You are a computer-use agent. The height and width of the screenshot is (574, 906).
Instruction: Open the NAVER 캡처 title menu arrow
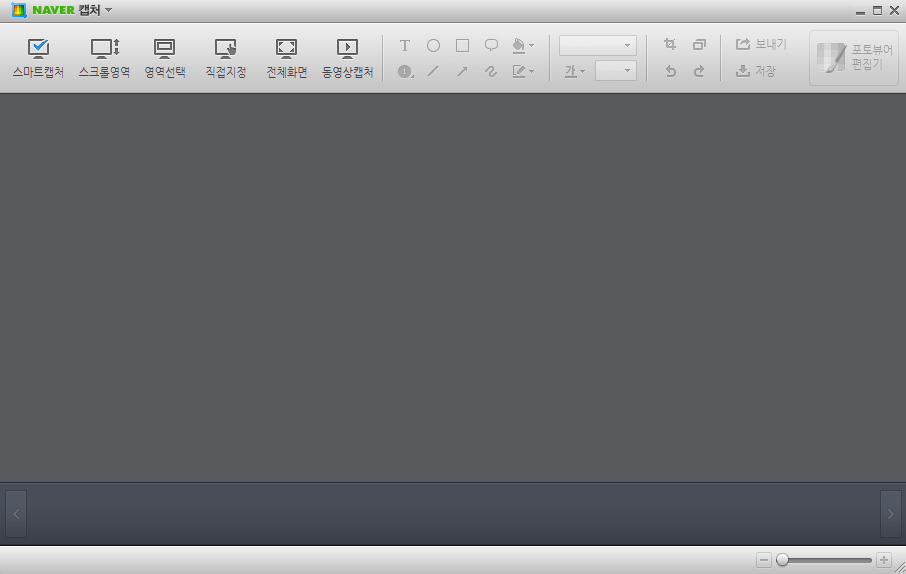[x=109, y=10]
